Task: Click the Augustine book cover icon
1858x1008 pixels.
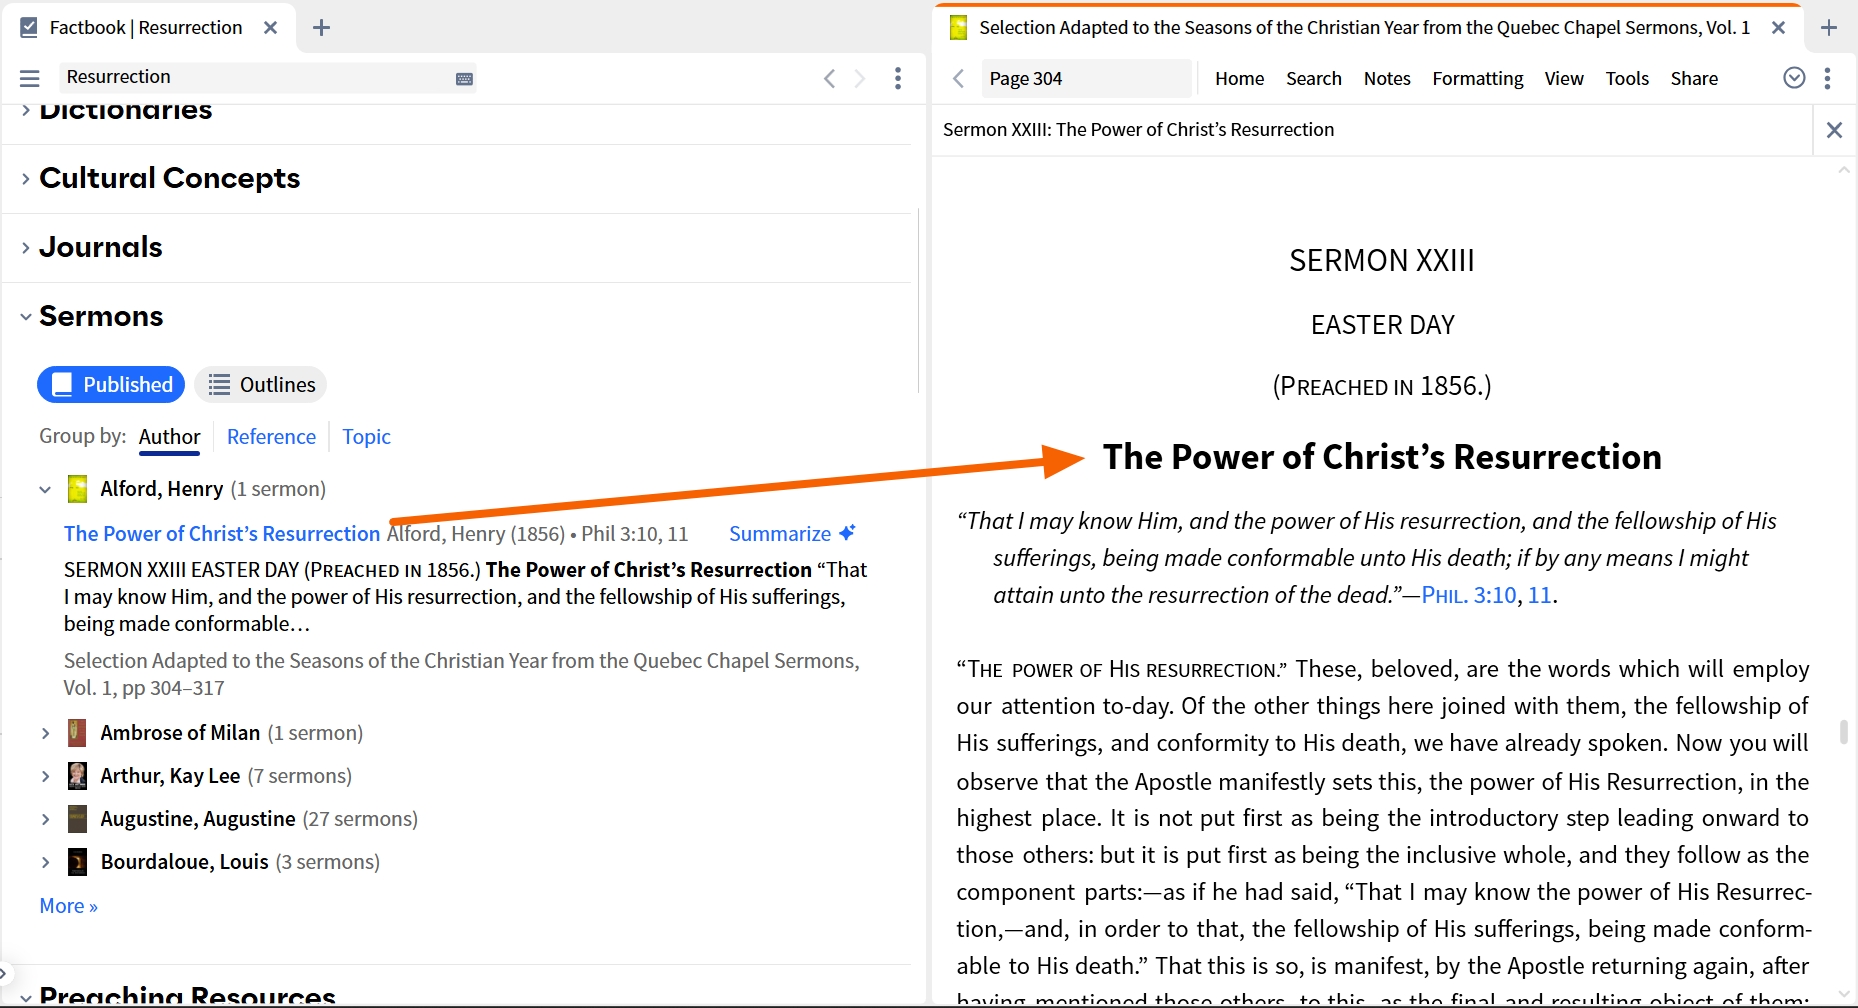Action: click(77, 819)
